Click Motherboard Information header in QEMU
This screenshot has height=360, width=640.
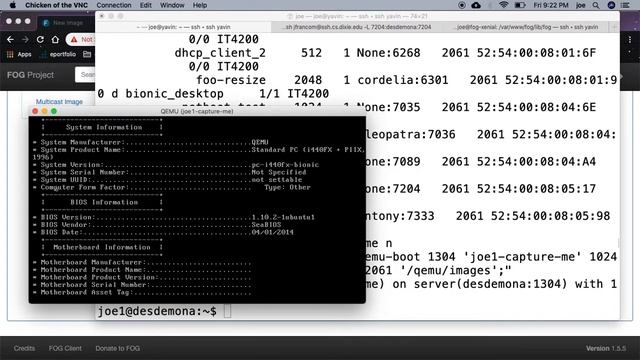coord(102,247)
